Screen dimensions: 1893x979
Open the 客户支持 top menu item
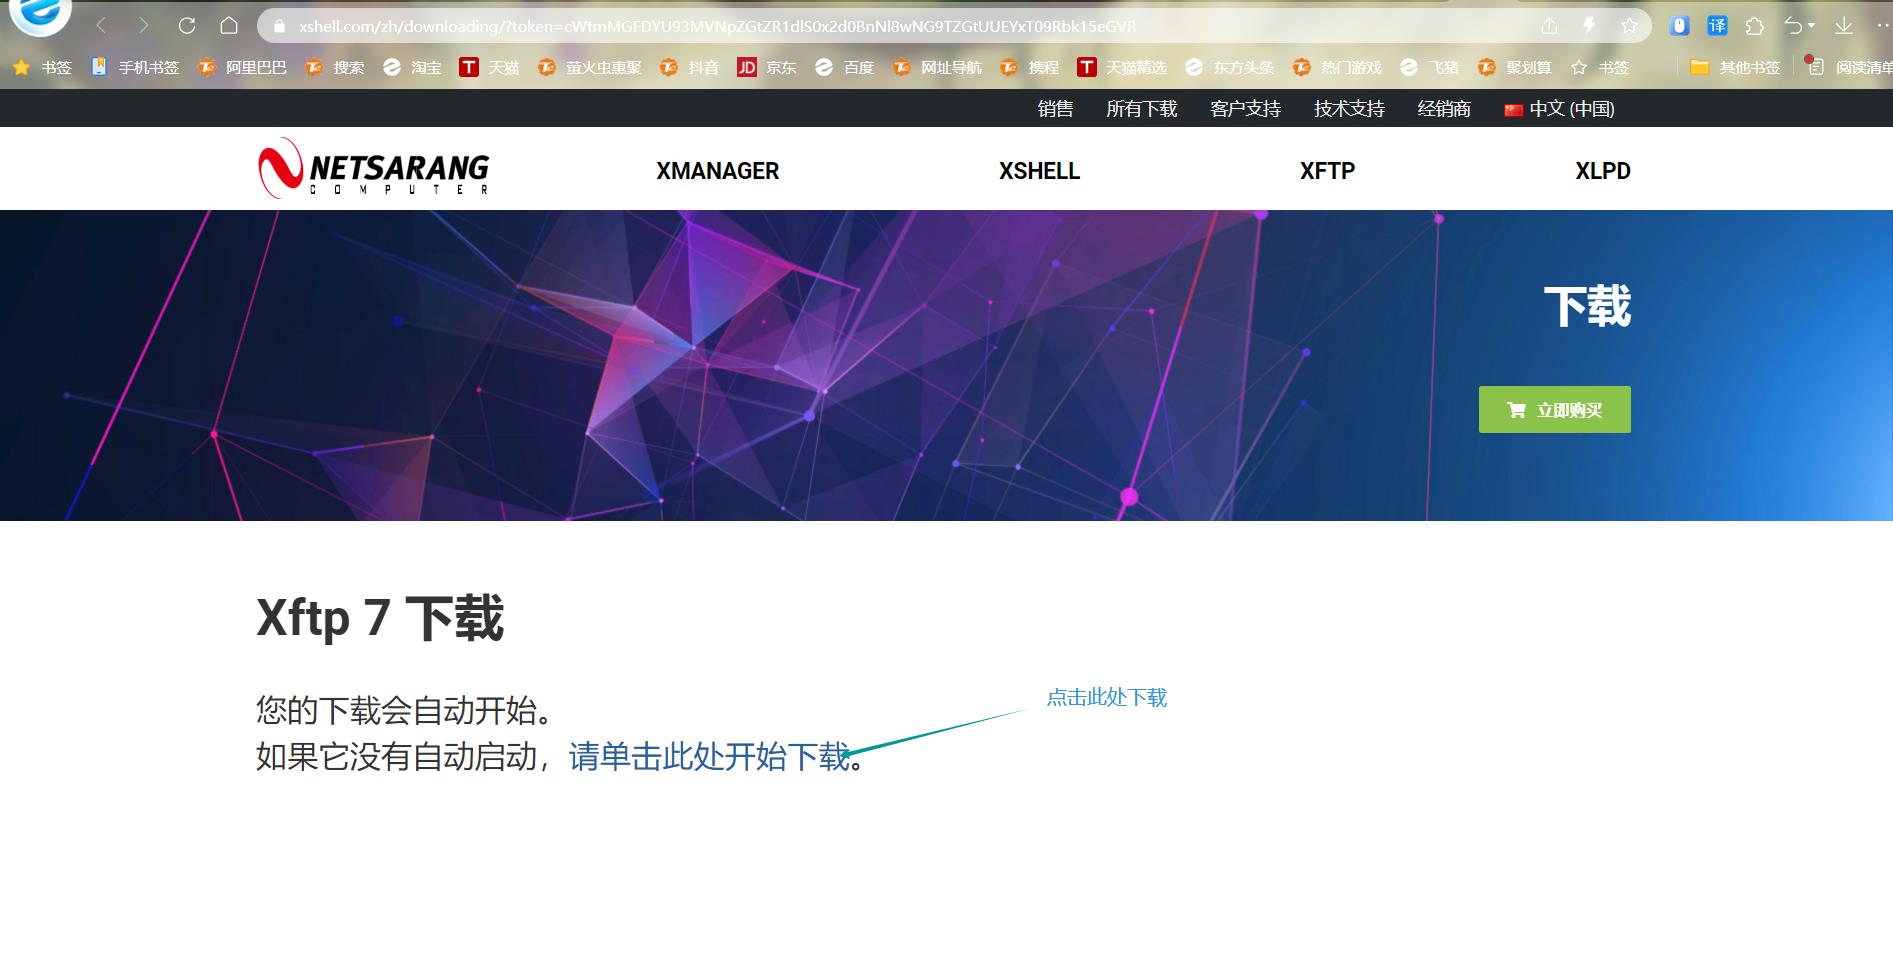click(x=1246, y=109)
